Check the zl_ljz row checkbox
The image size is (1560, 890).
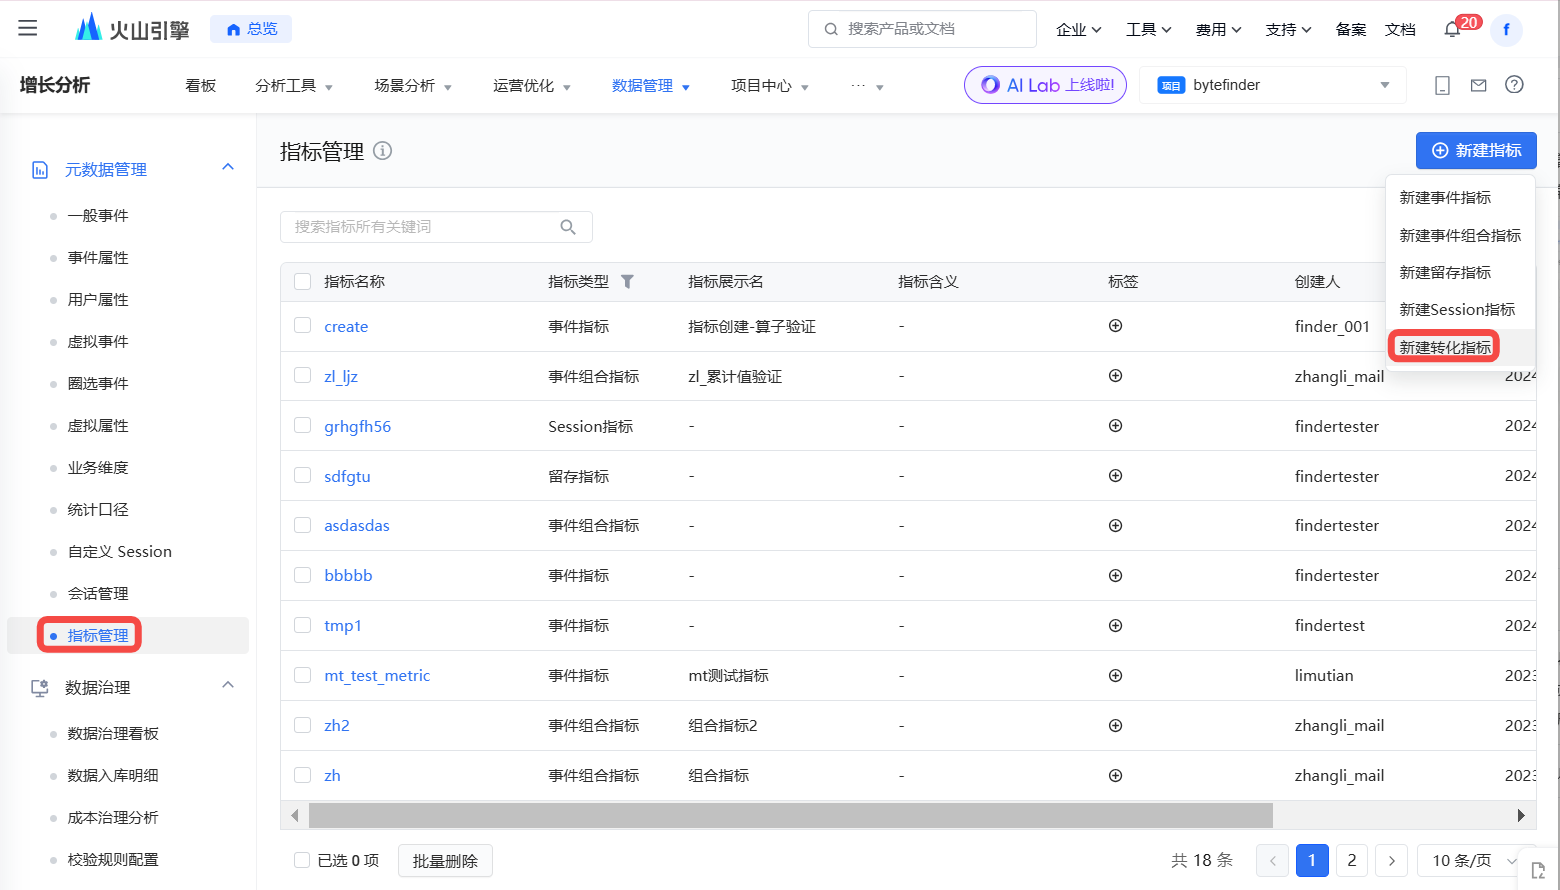click(303, 375)
